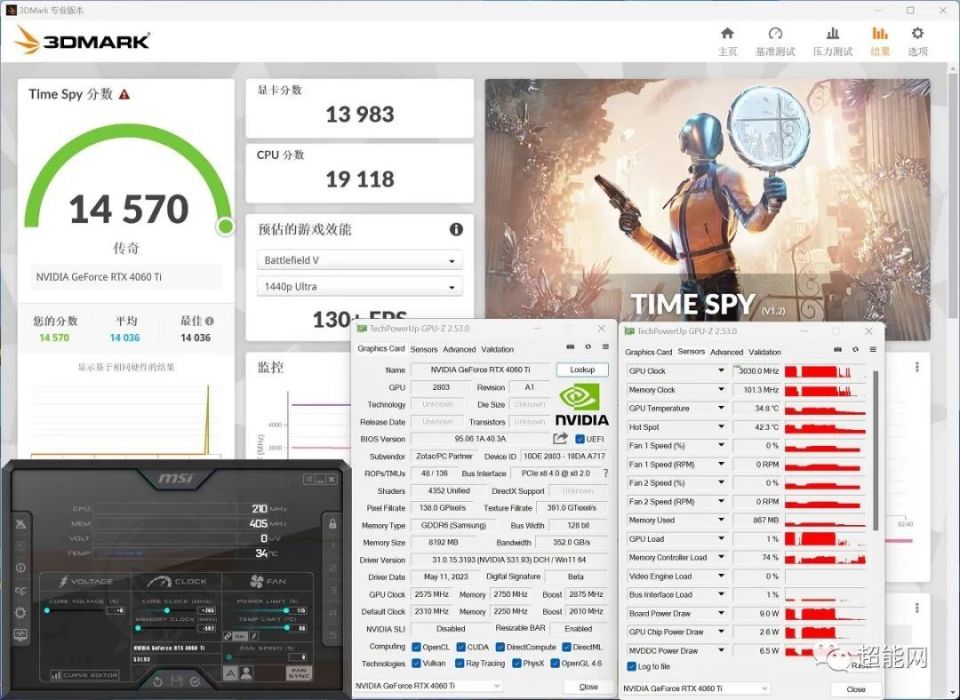Viewport: 960px width, 700px height.
Task: Toggle the Log to file checkbox
Action: (x=632, y=666)
